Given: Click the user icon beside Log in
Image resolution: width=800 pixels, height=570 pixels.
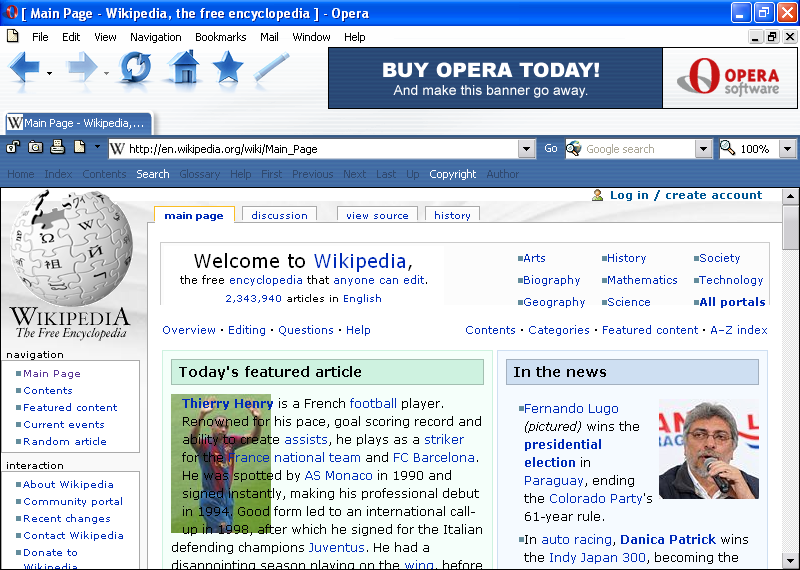Looking at the screenshot, I should point(597,195).
